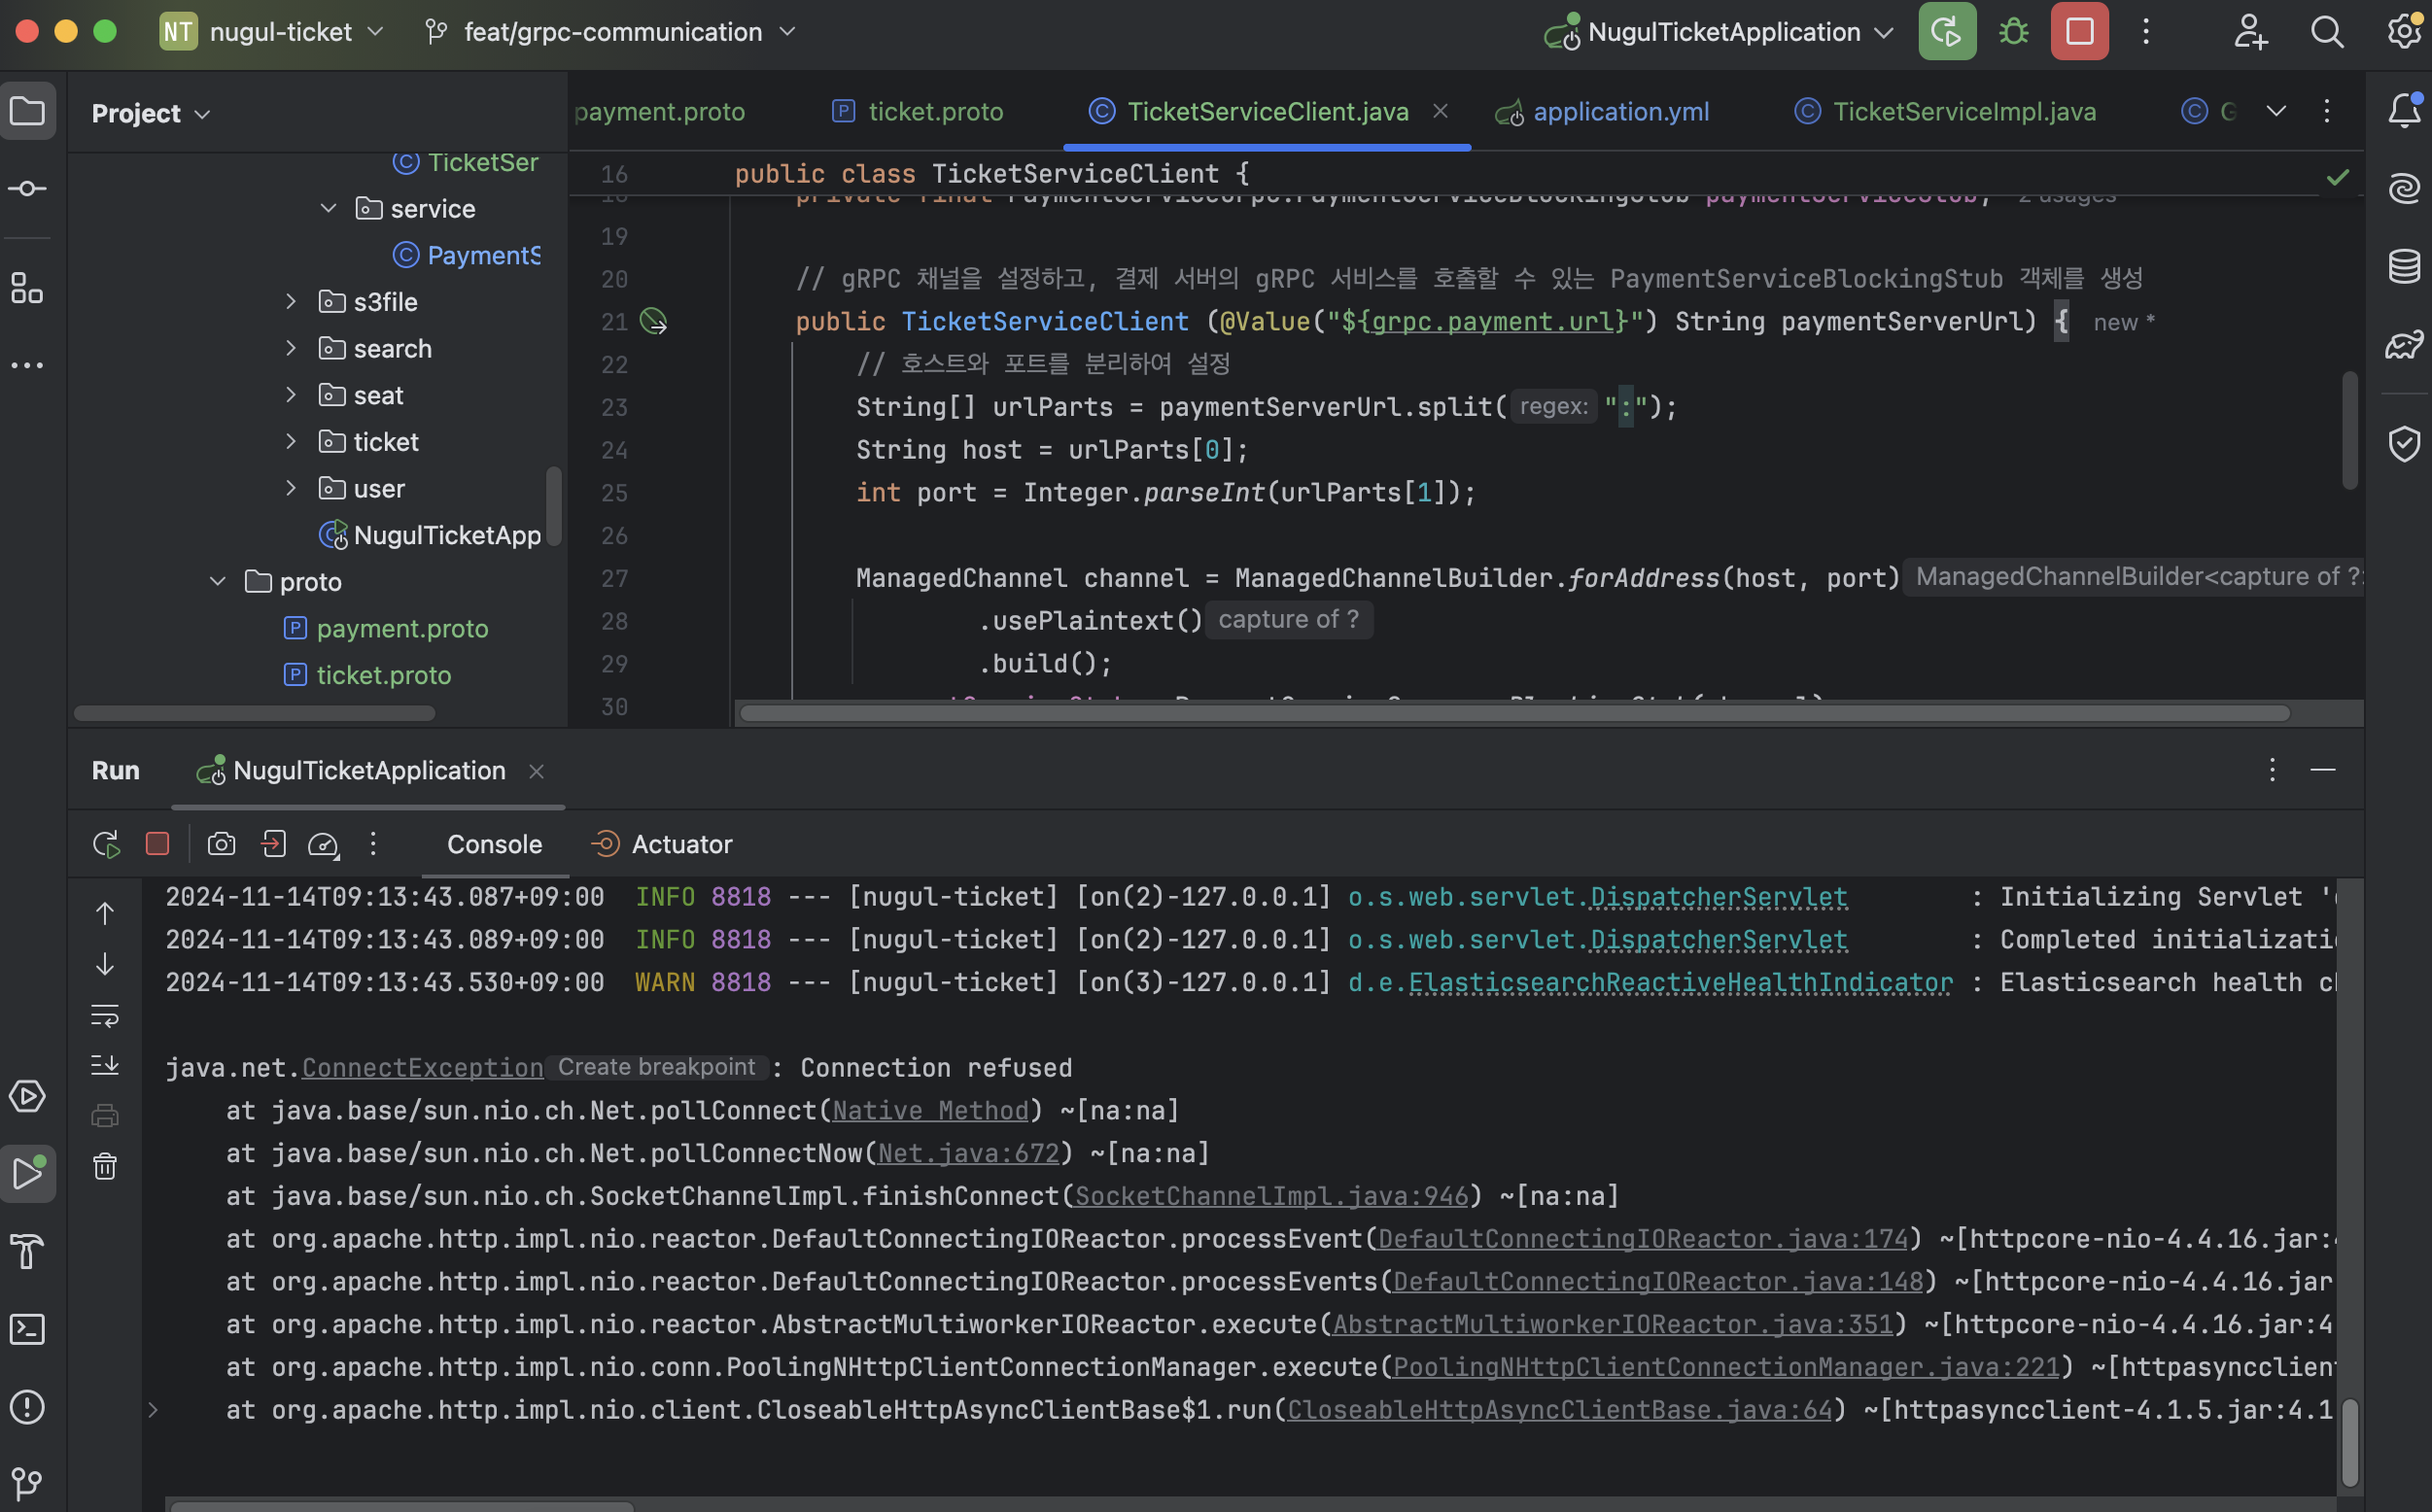The width and height of the screenshot is (2432, 1512).
Task: Switch to TicketServiceImpl.java editor tab
Action: click(x=1945, y=111)
